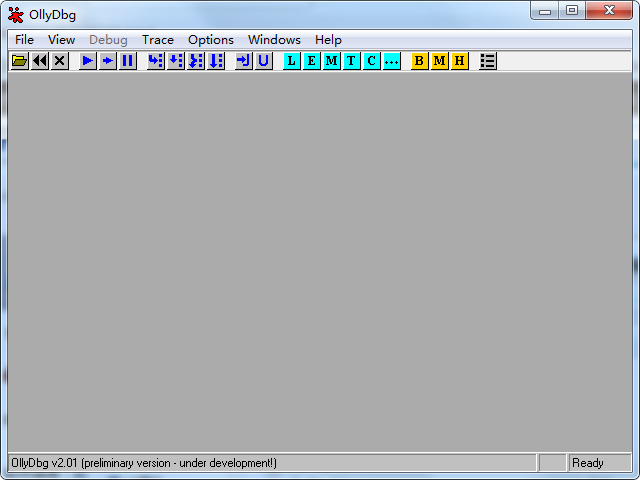
Task: Trace over icon in toolbar
Action: click(216, 61)
